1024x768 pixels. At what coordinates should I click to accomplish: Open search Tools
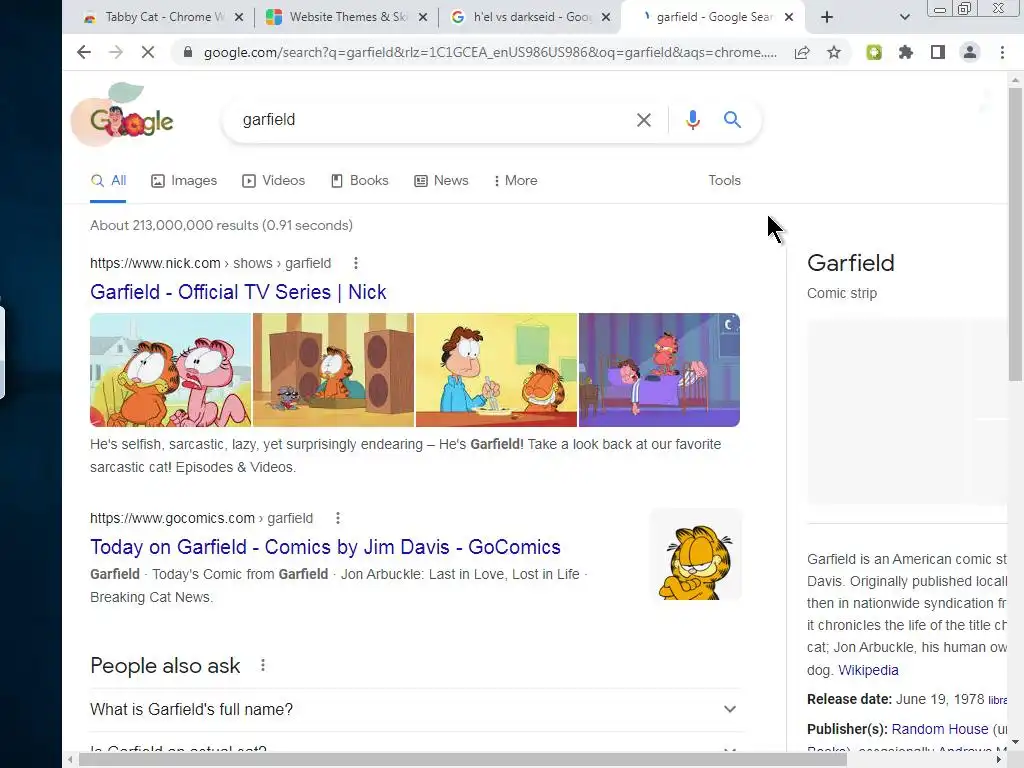(x=724, y=181)
